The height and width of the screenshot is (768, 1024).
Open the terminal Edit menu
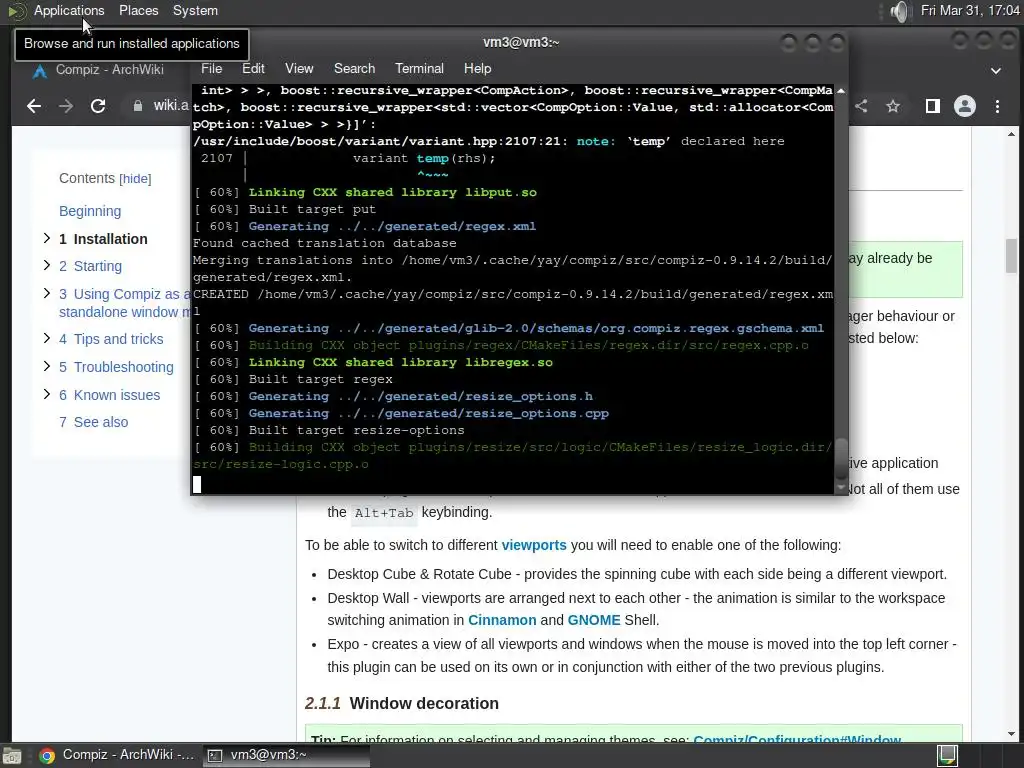(253, 69)
